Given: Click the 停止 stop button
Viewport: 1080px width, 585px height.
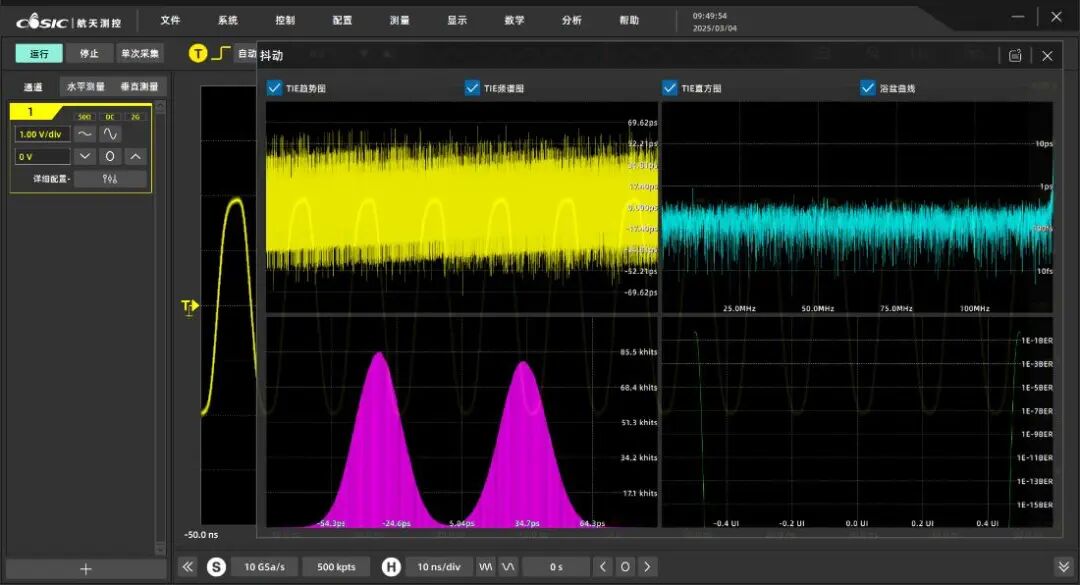Looking at the screenshot, I should [89, 53].
